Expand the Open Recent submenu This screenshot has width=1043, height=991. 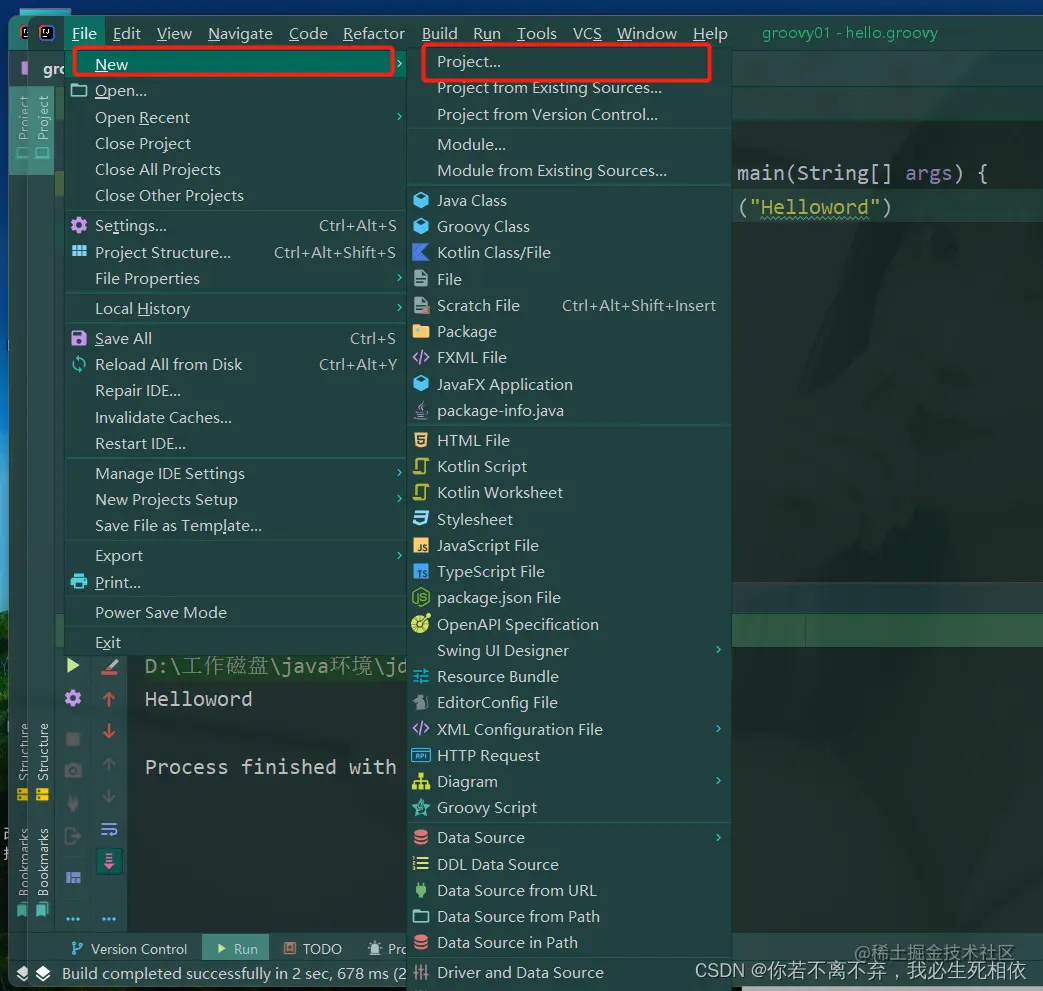pos(399,116)
